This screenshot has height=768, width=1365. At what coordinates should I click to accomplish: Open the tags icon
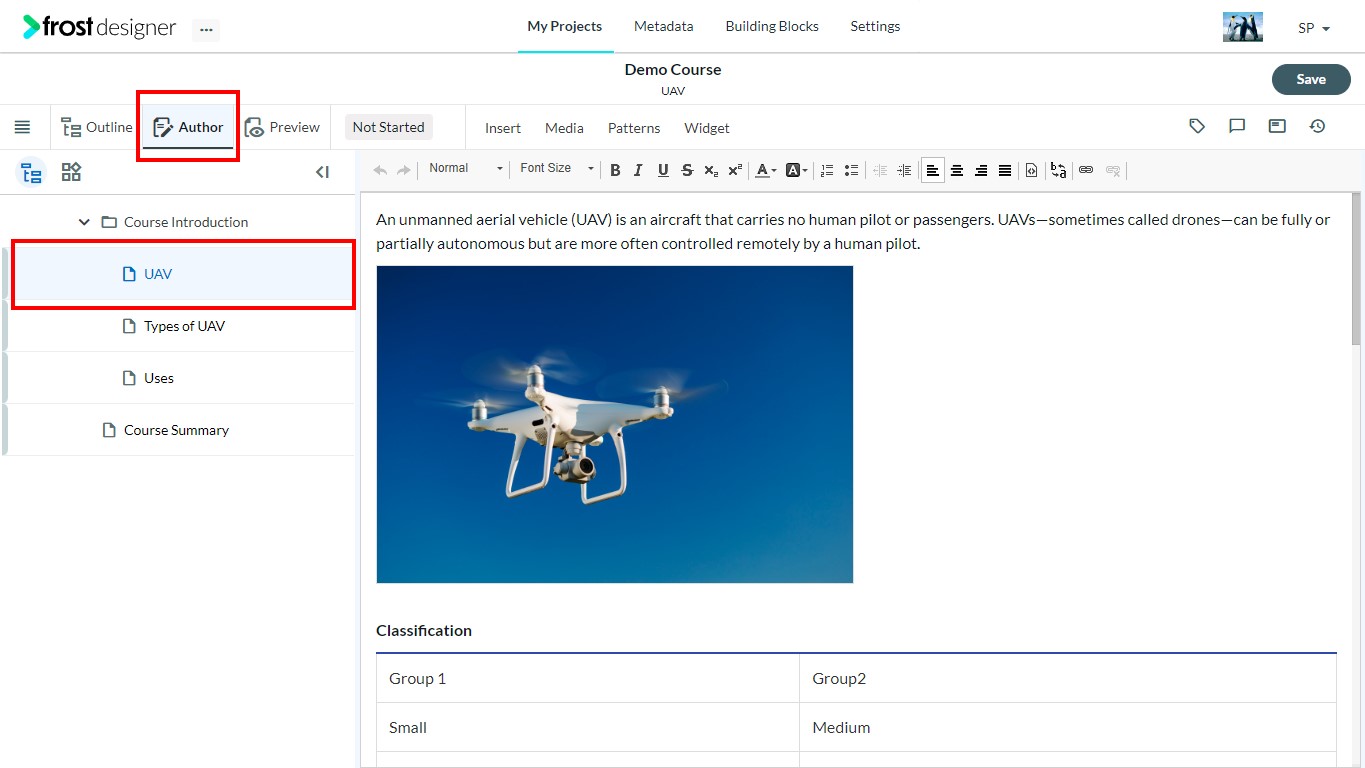1197,126
